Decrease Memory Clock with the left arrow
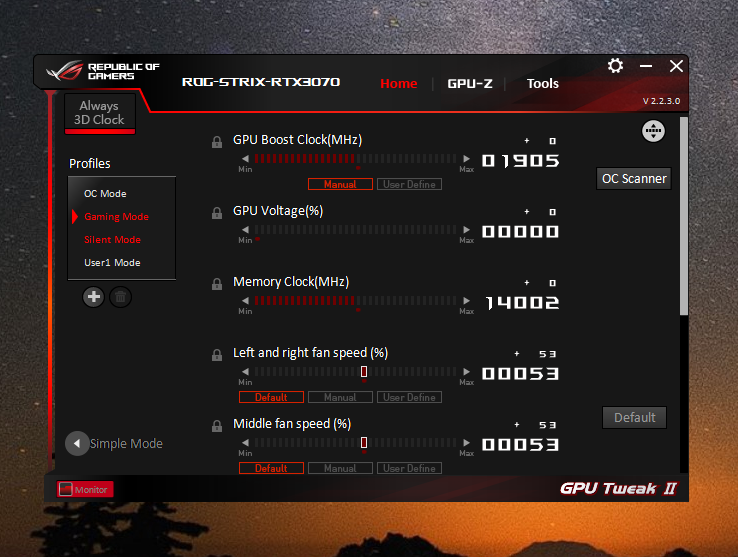Image resolution: width=738 pixels, height=557 pixels. tap(245, 300)
